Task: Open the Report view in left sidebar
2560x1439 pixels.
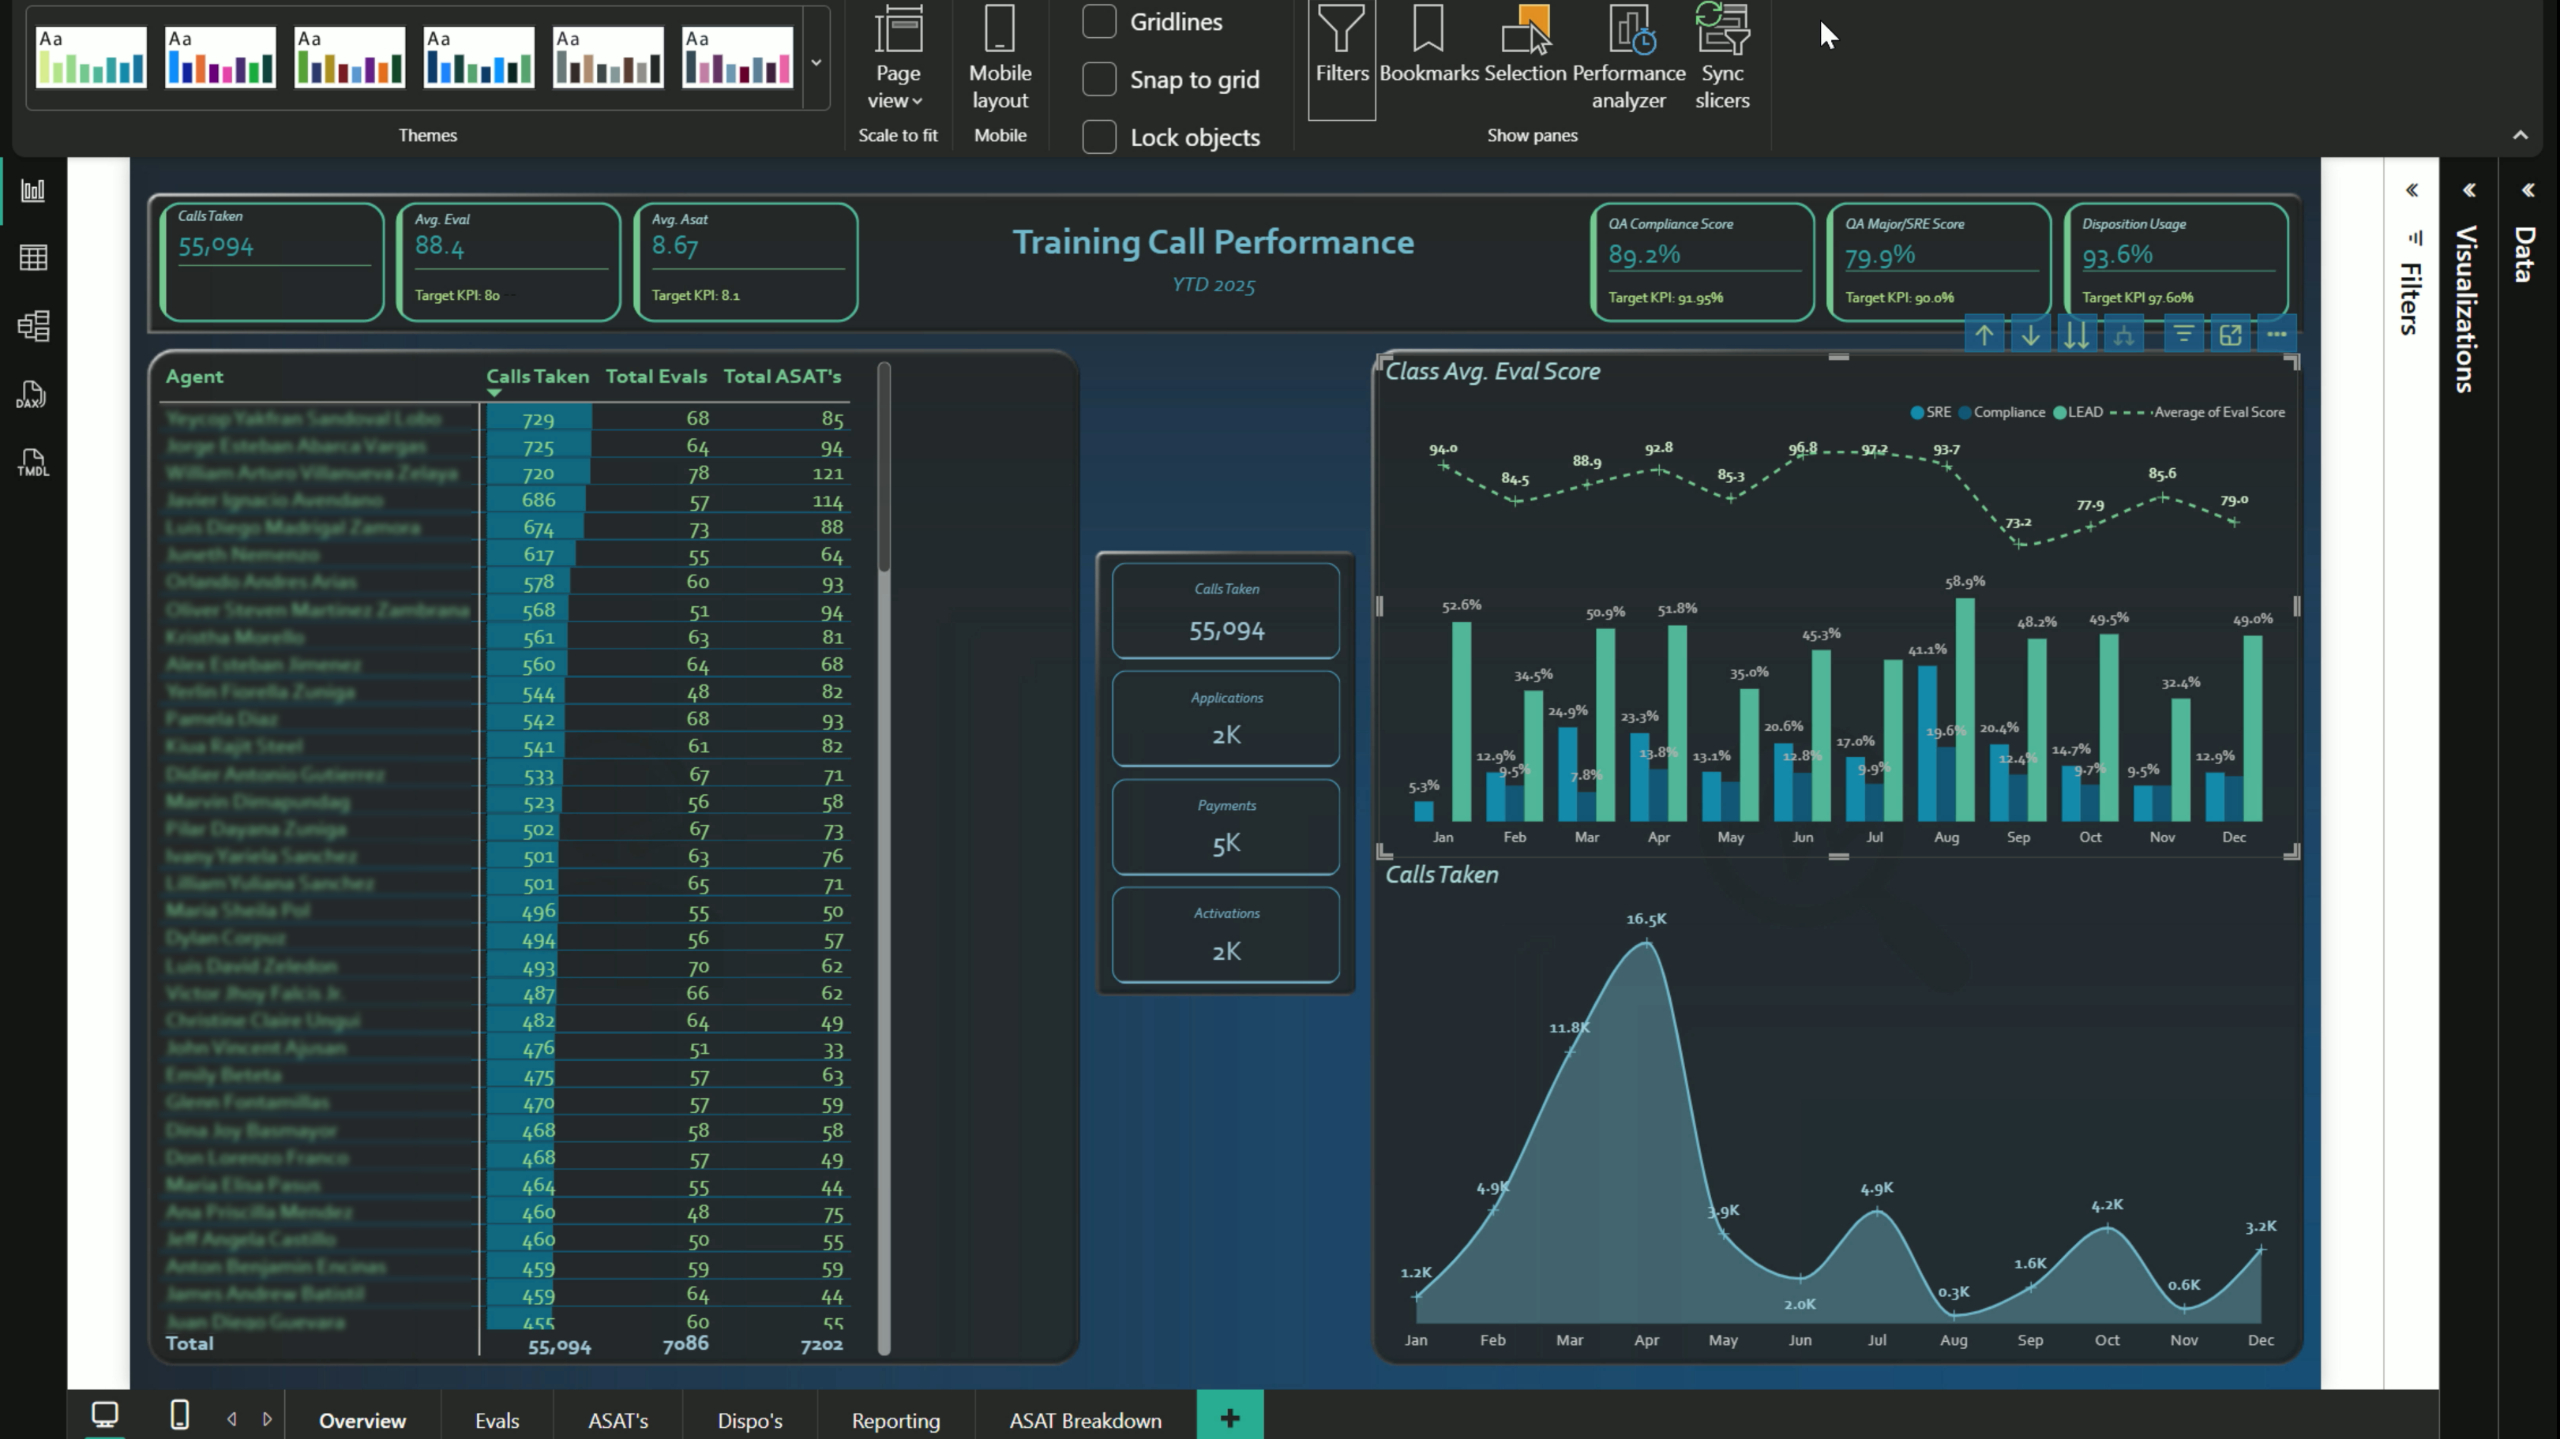Action: (33, 190)
